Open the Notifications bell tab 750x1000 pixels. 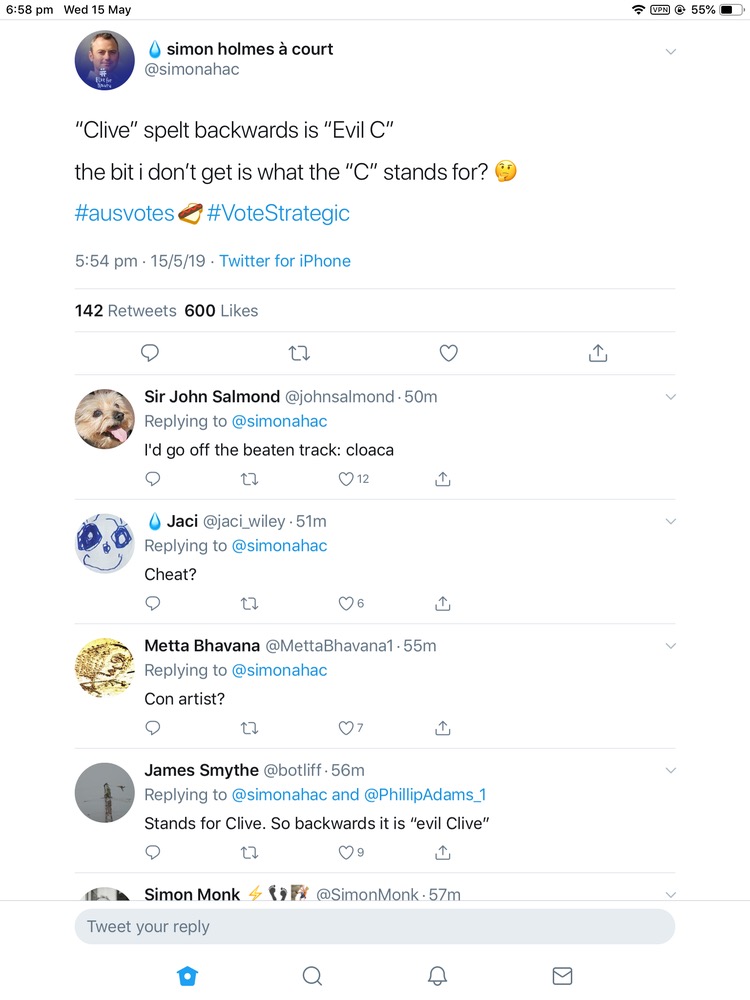pyautogui.click(x=437, y=975)
